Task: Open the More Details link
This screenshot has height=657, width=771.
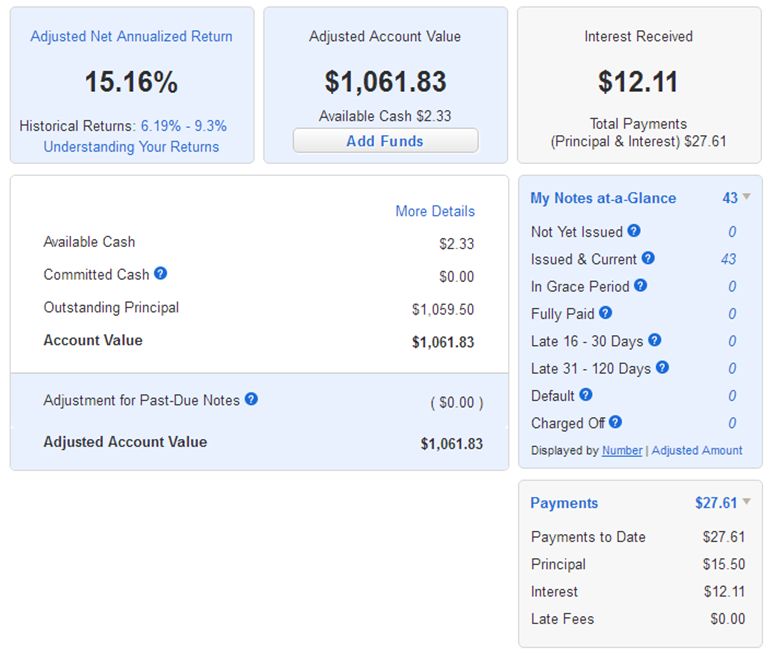Action: pyautogui.click(x=435, y=211)
